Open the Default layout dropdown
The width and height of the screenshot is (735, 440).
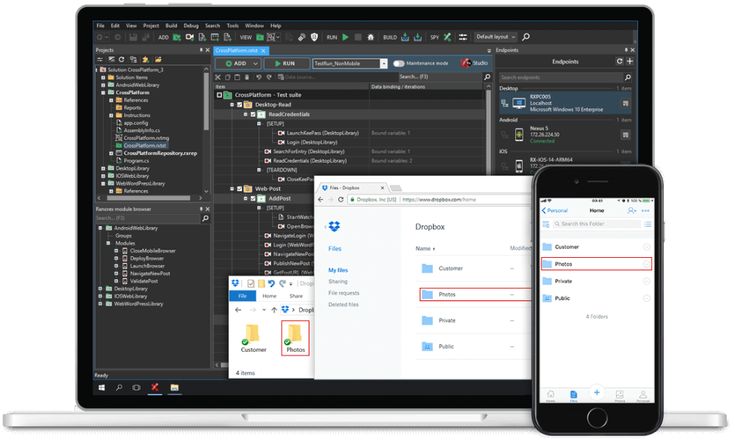pos(495,37)
